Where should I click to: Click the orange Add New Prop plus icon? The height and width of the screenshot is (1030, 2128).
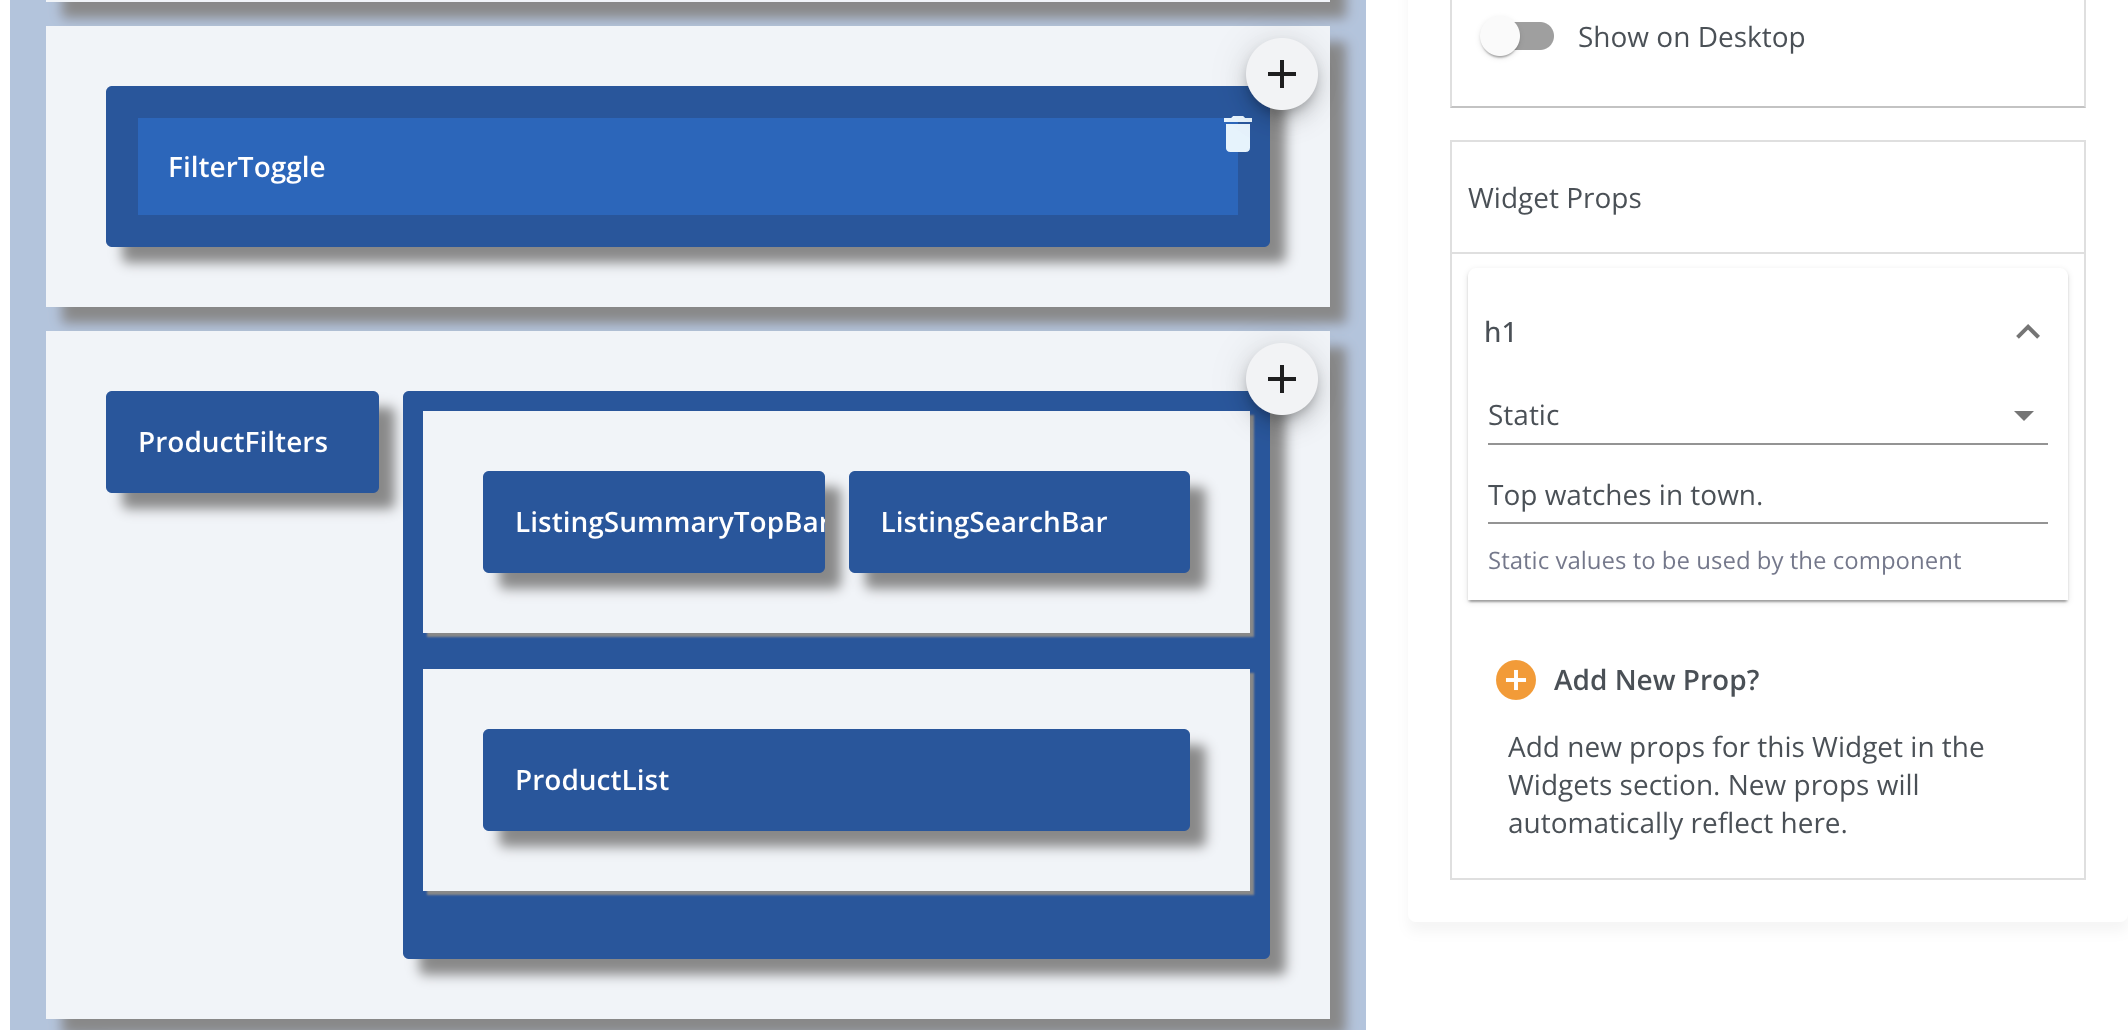coord(1515,680)
